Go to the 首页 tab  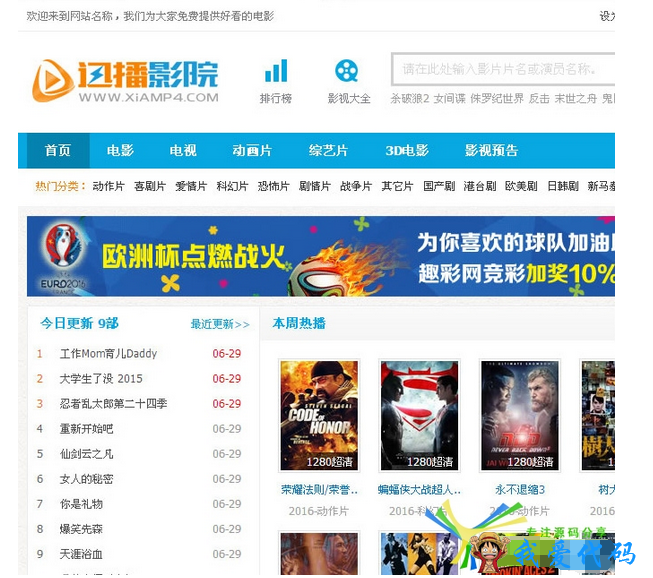58,150
